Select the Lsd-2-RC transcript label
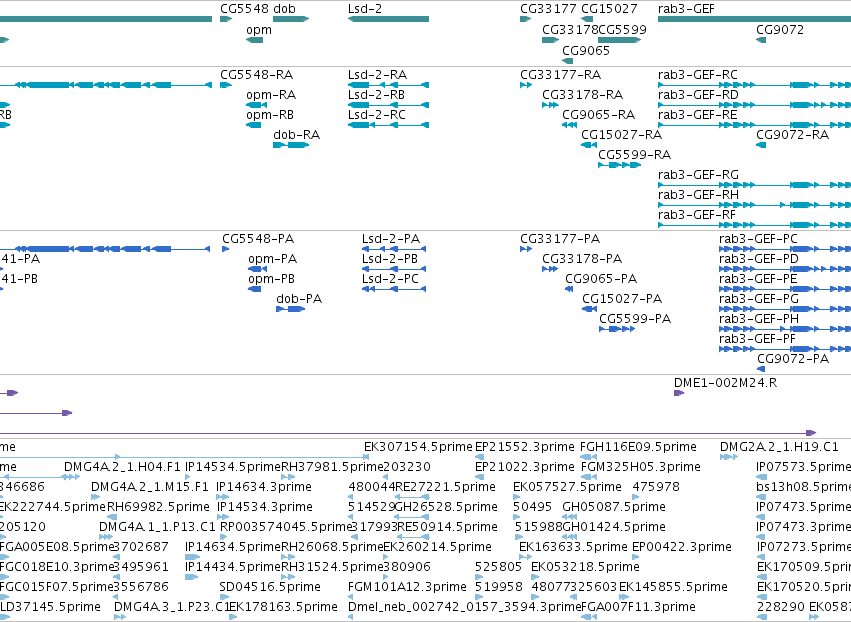This screenshot has width=851, height=622. [x=377, y=115]
